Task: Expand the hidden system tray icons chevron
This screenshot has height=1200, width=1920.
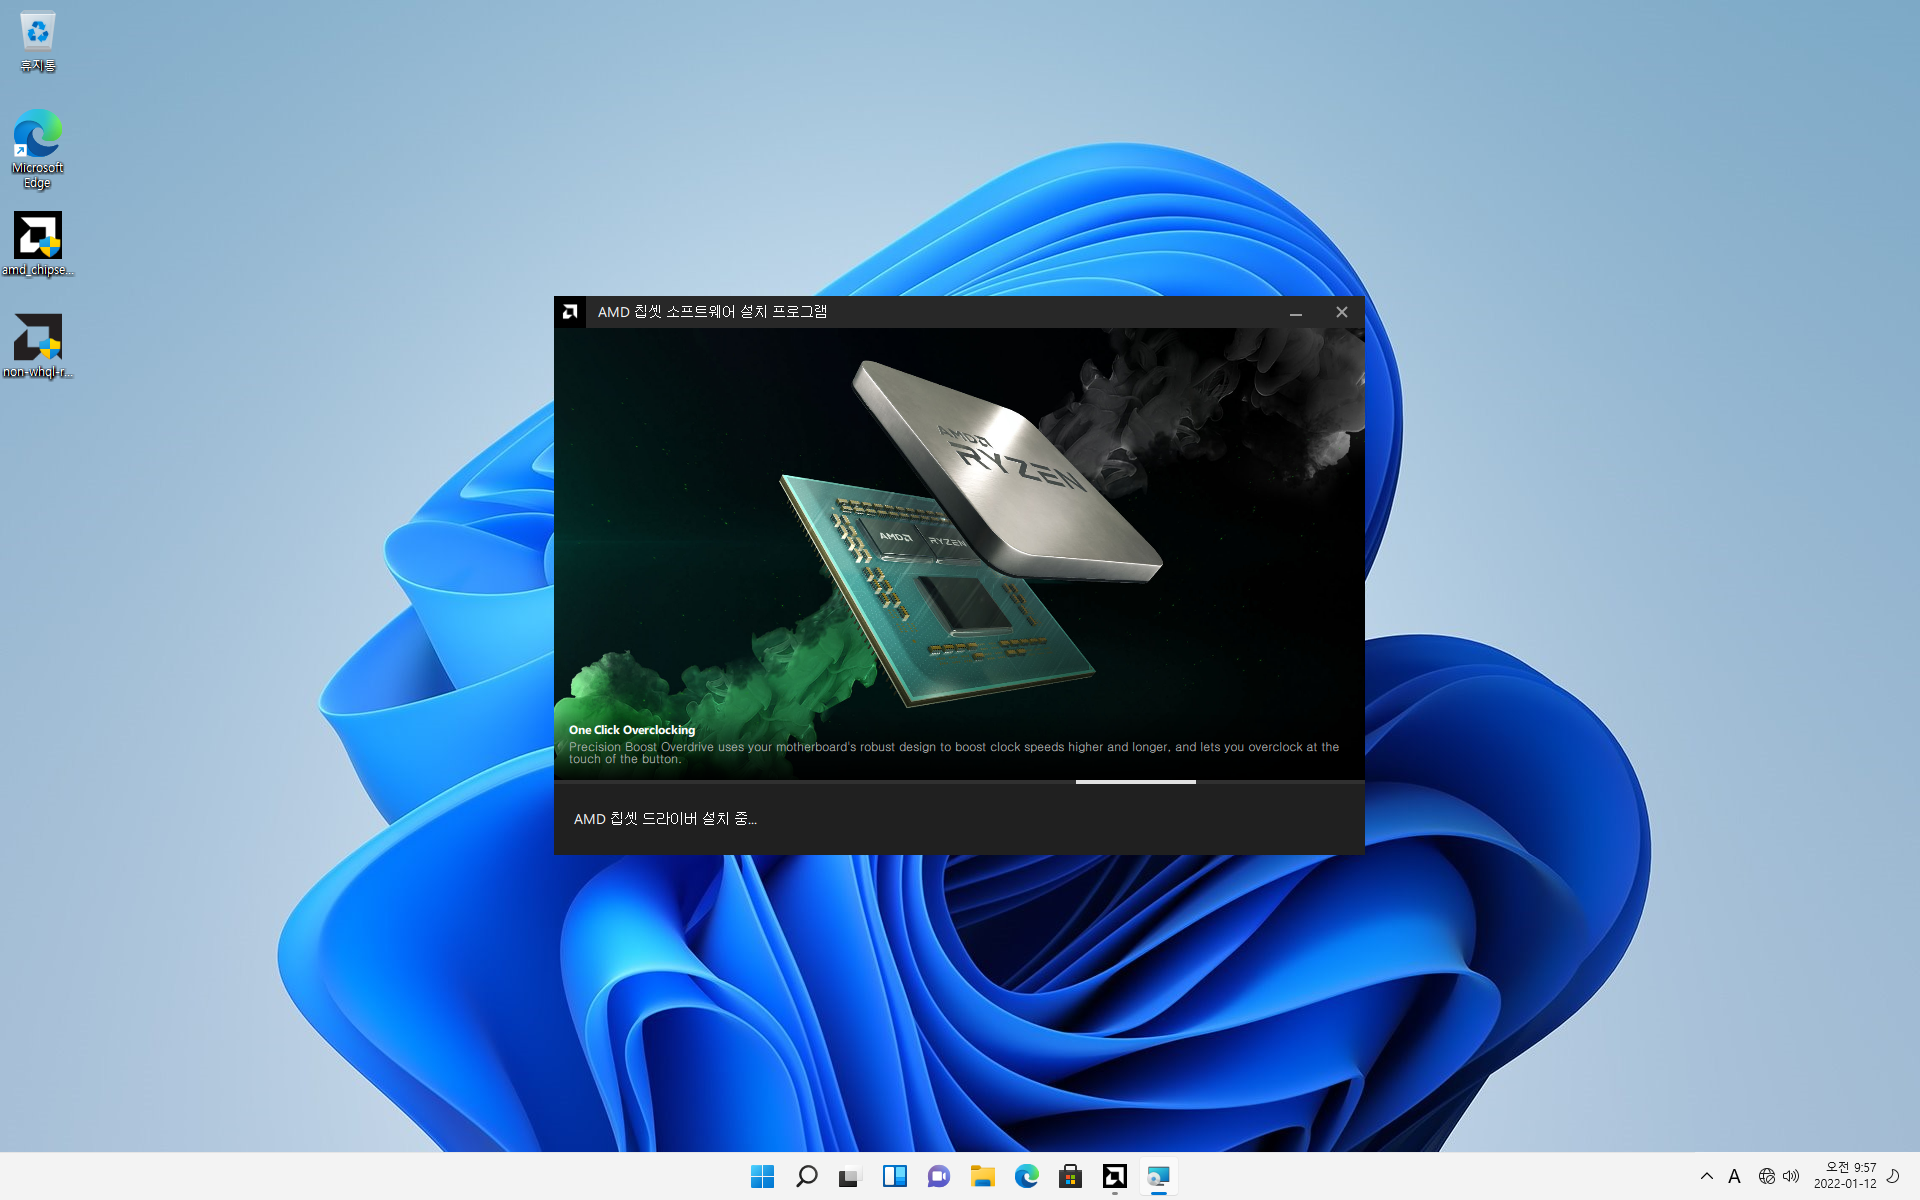Action: coord(1706,1176)
